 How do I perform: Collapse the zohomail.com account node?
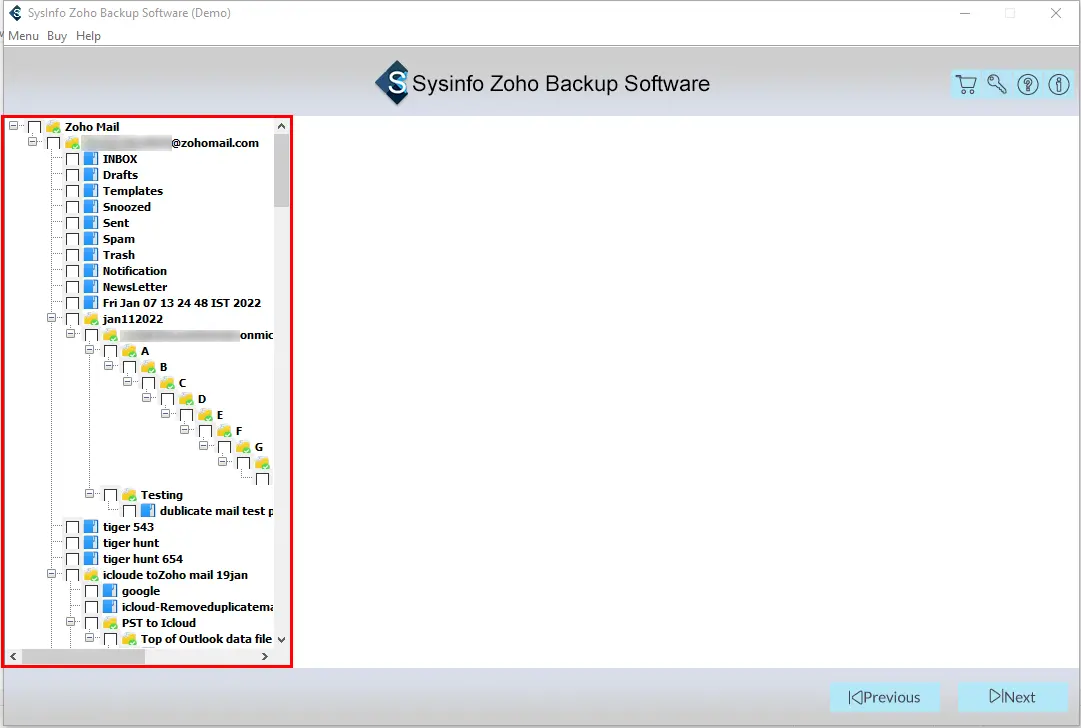tap(32, 141)
